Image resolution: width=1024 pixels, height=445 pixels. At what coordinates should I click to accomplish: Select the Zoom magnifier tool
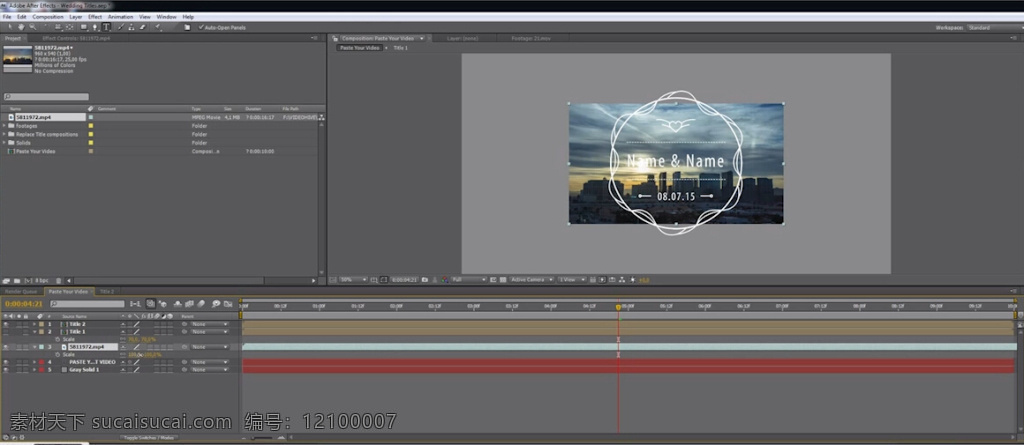coord(33,27)
